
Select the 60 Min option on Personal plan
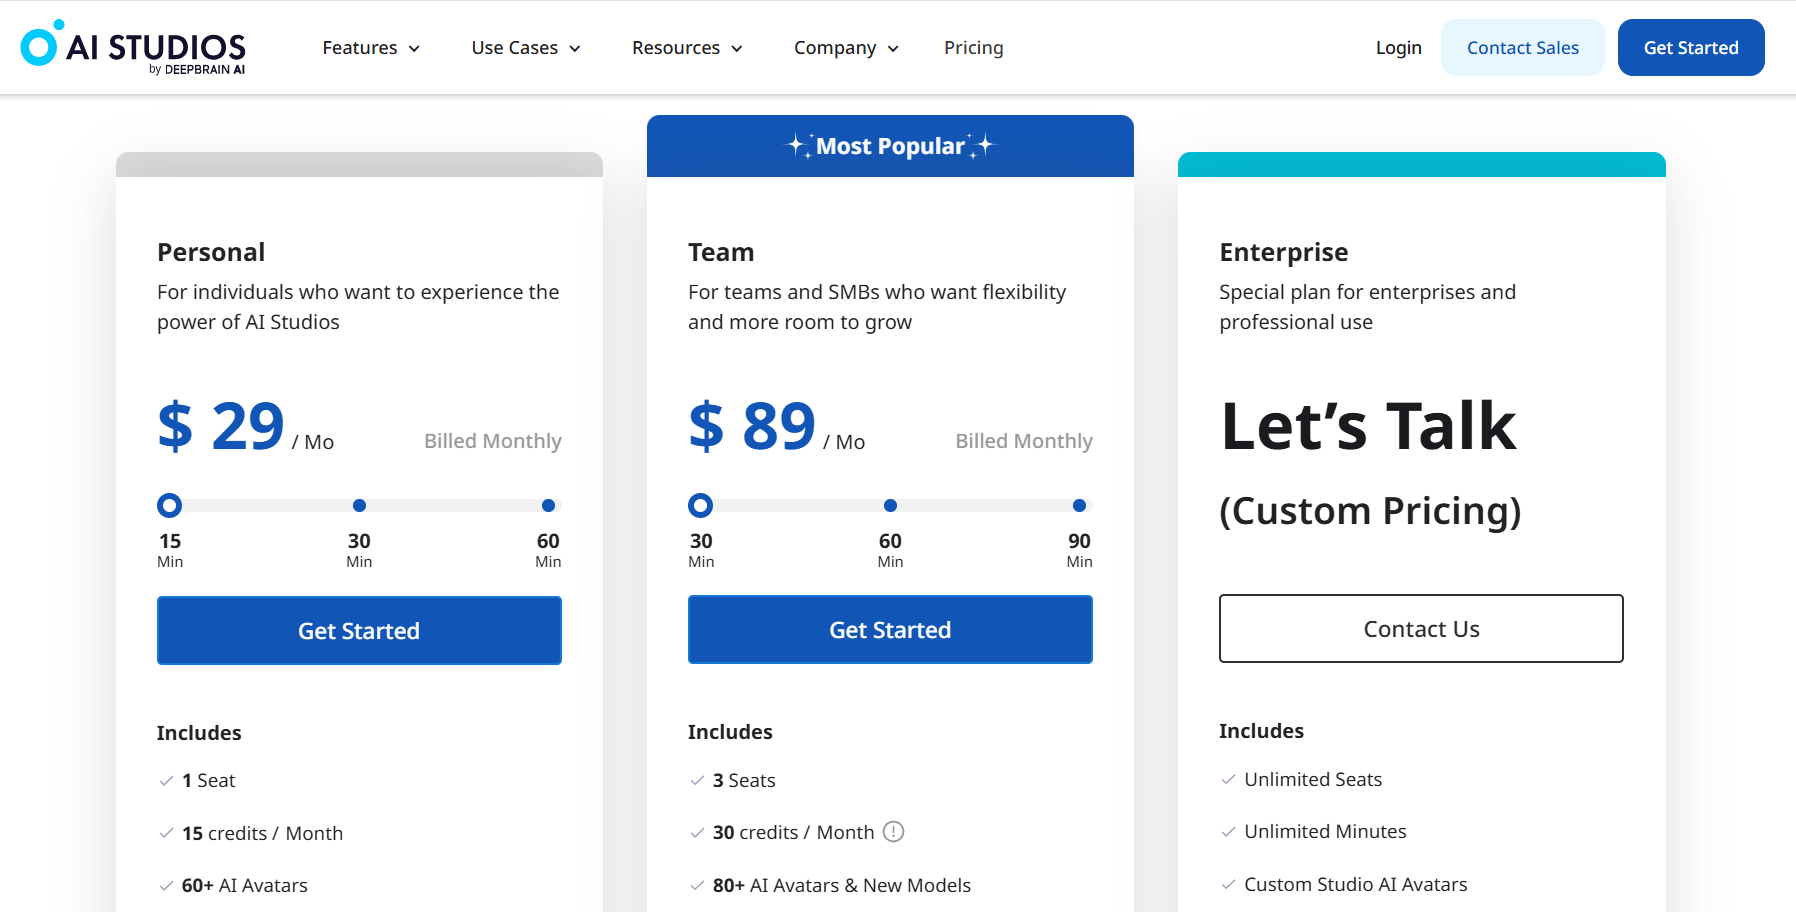tap(548, 506)
